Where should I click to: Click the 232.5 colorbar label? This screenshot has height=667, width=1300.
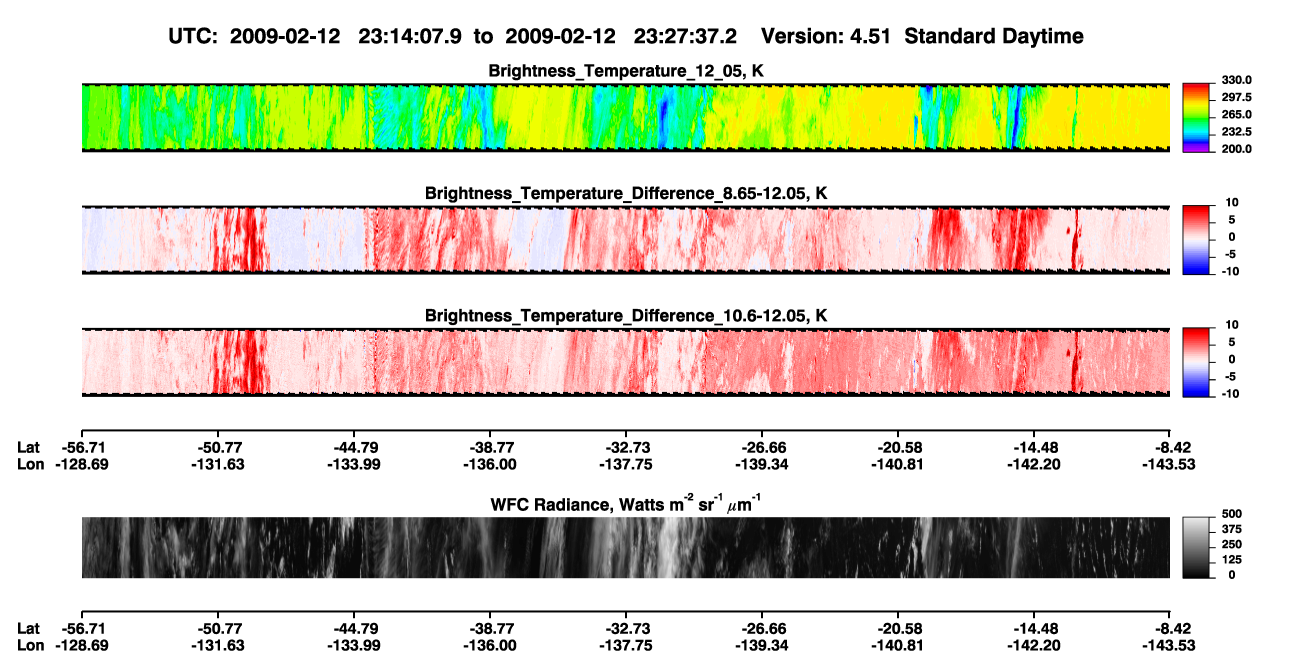1237,132
